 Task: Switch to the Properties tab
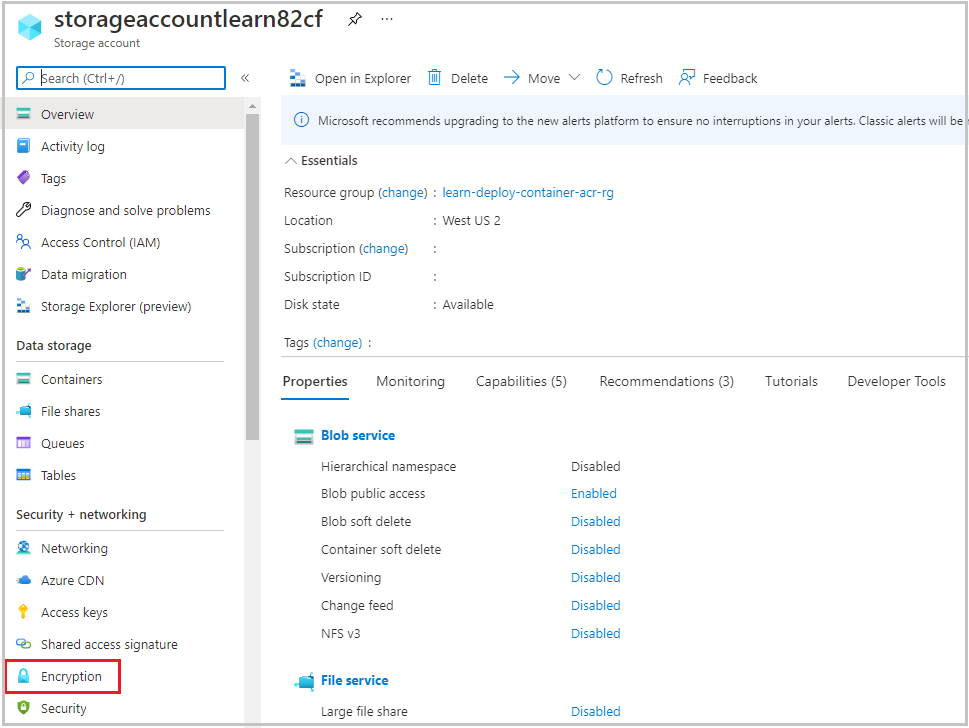click(x=315, y=381)
